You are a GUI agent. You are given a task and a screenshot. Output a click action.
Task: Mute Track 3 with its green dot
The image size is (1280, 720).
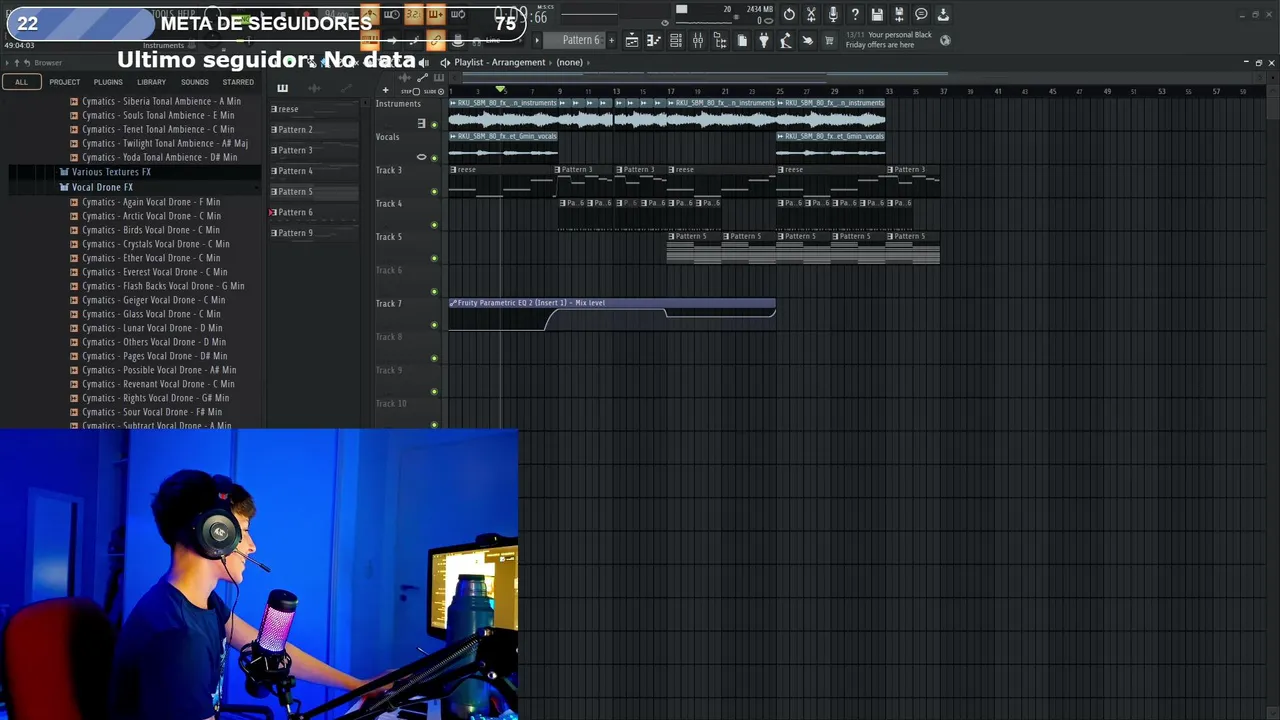(434, 191)
